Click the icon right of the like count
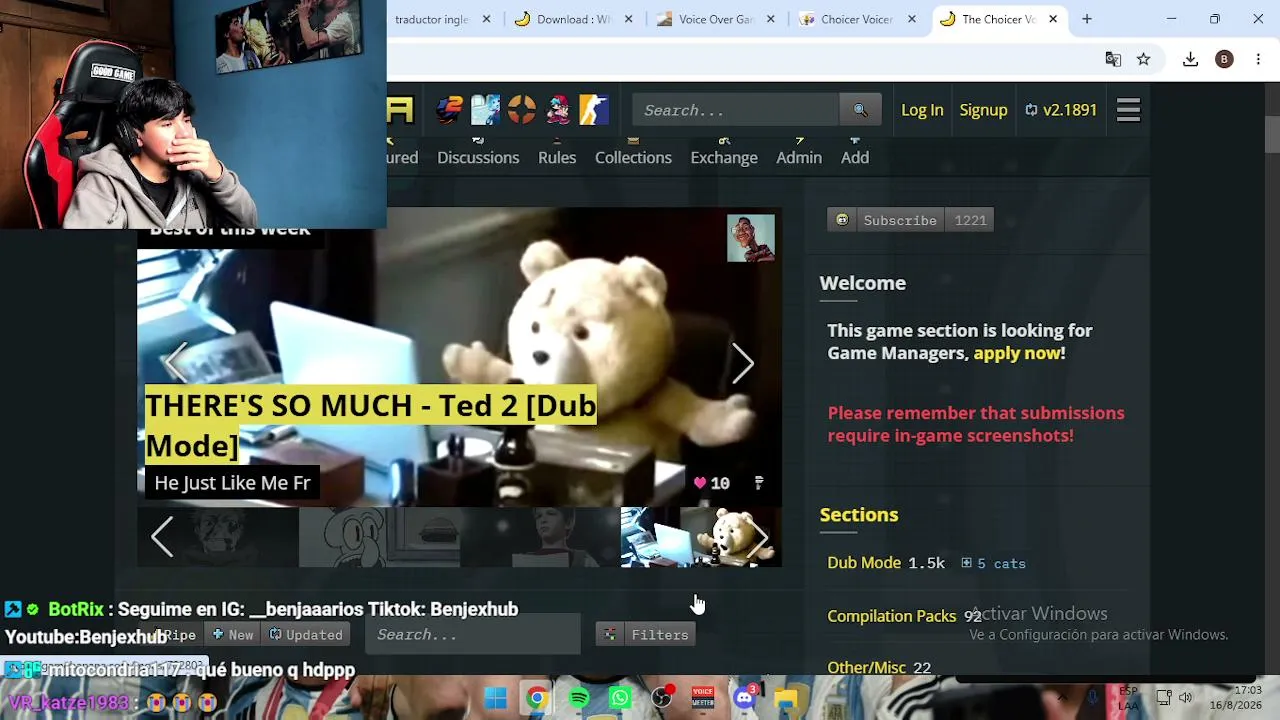 click(x=759, y=483)
